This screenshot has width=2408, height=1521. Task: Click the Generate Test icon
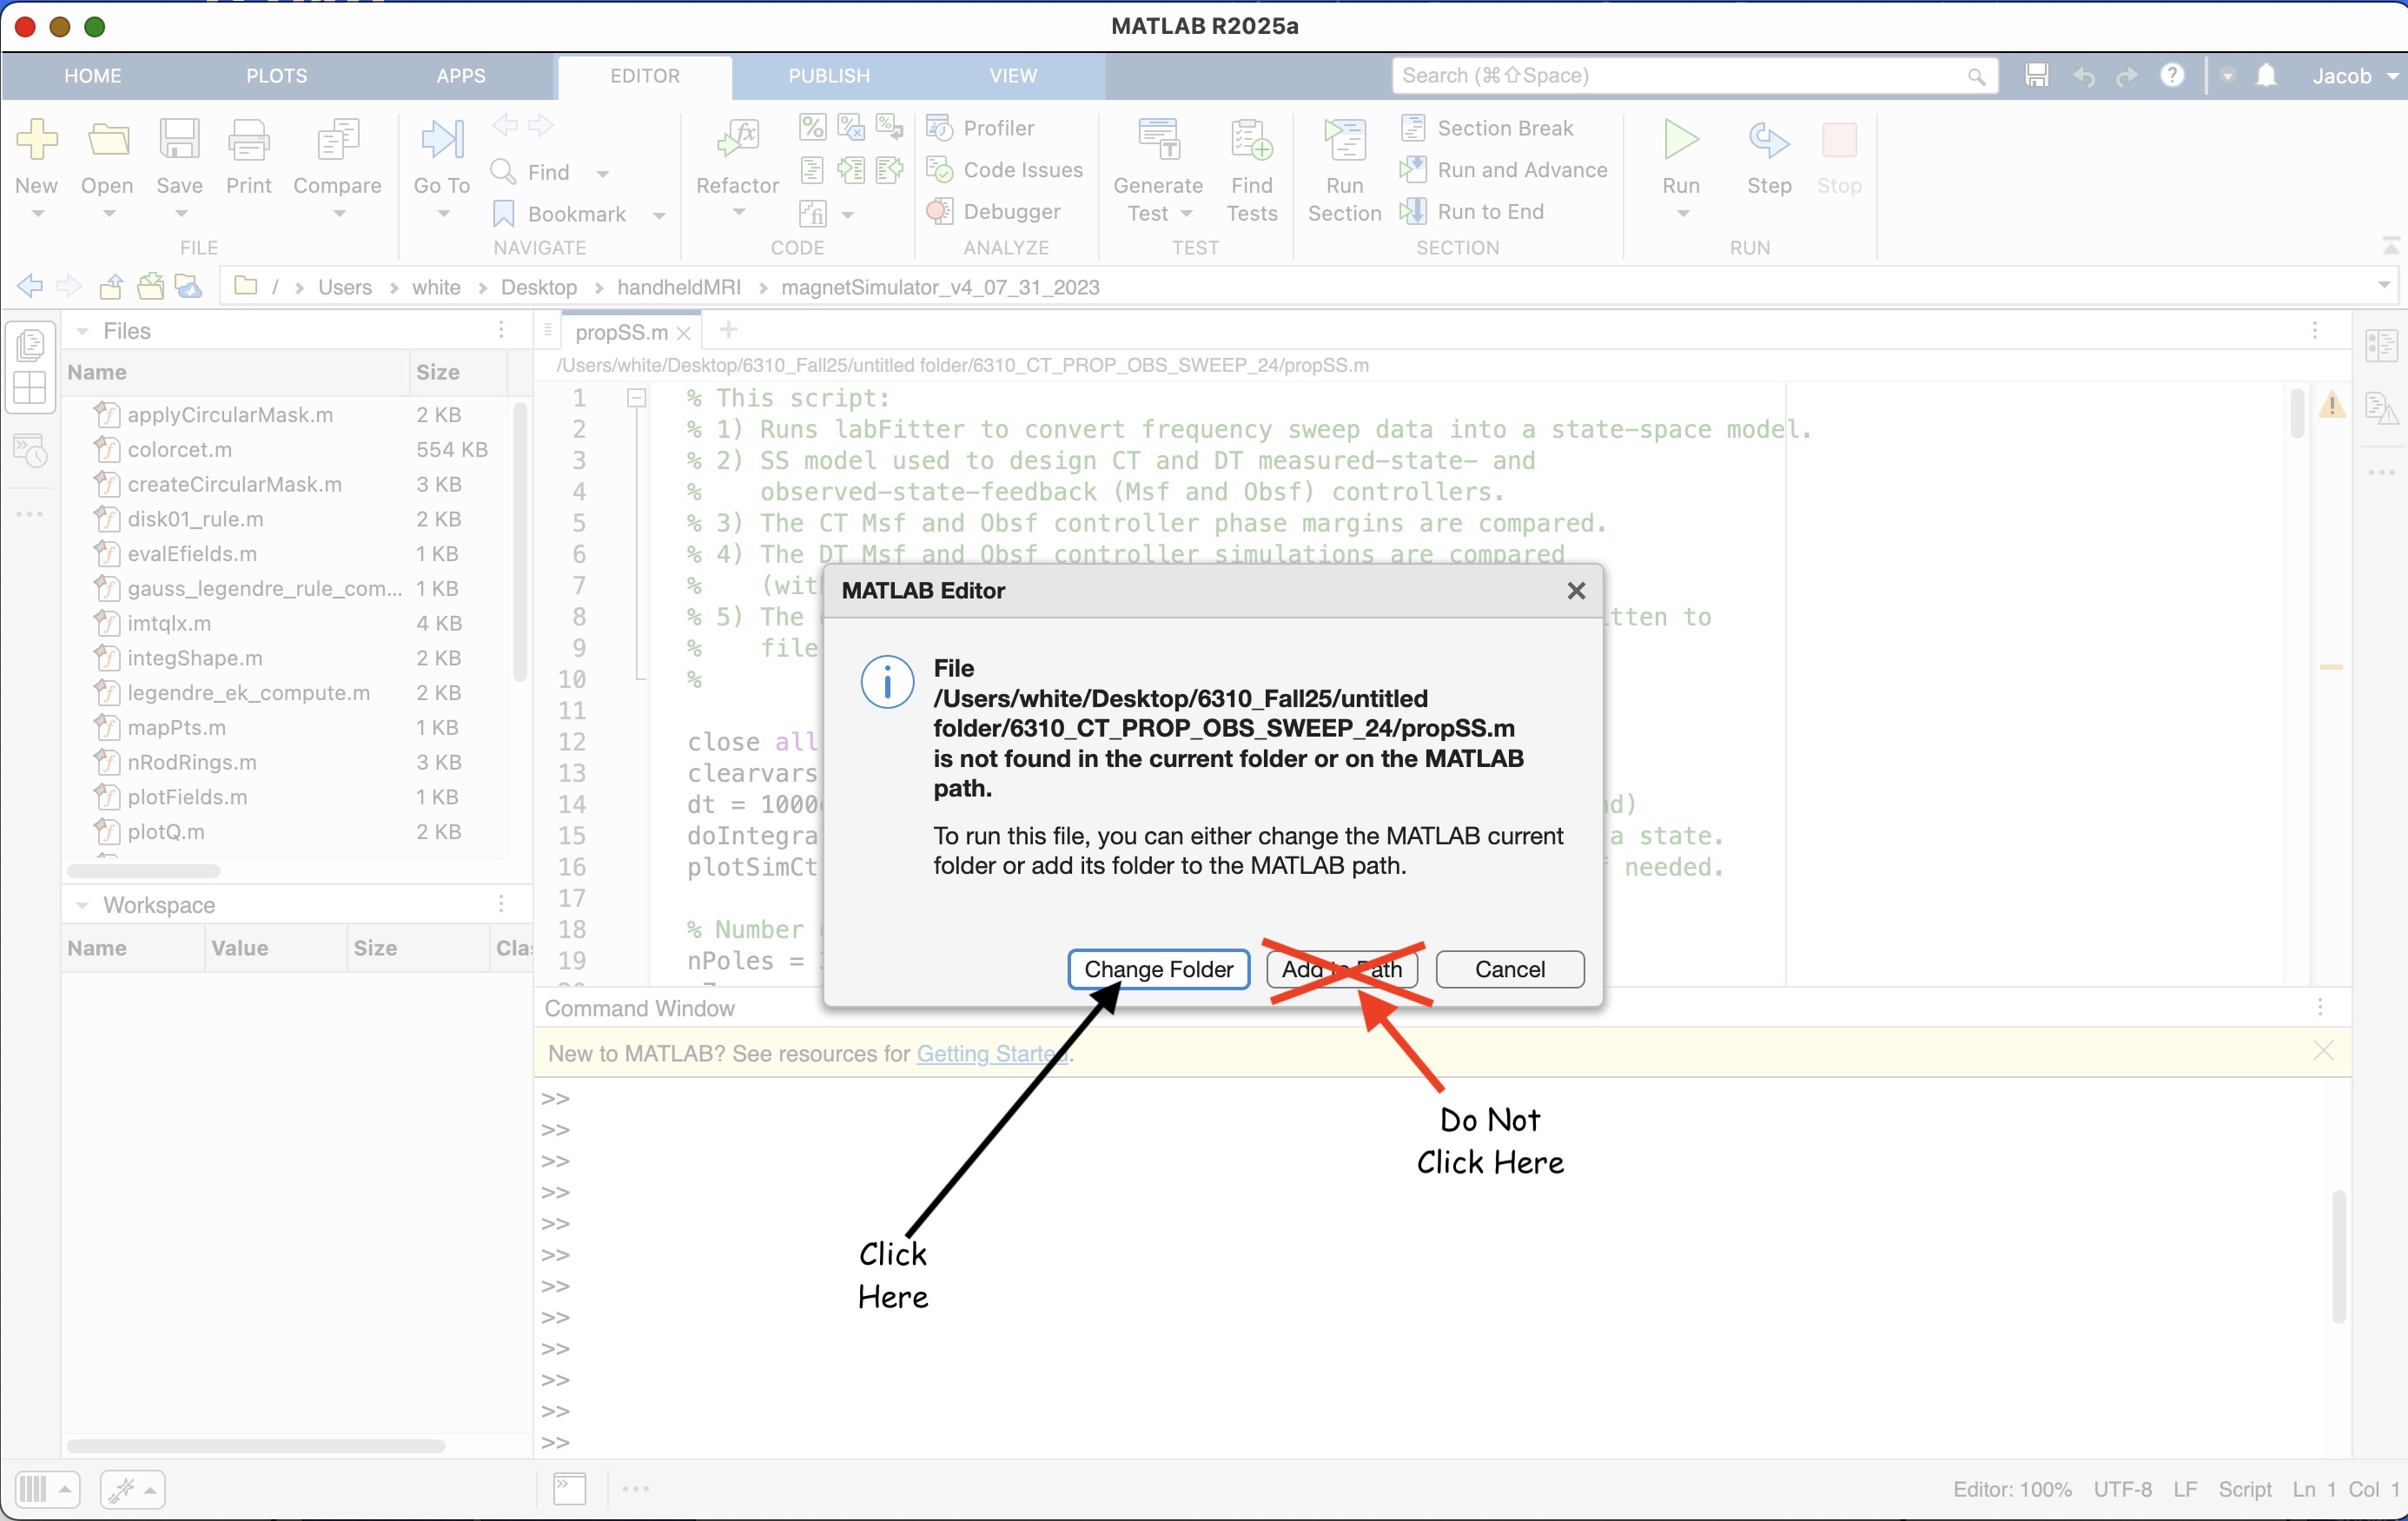pos(1158,141)
